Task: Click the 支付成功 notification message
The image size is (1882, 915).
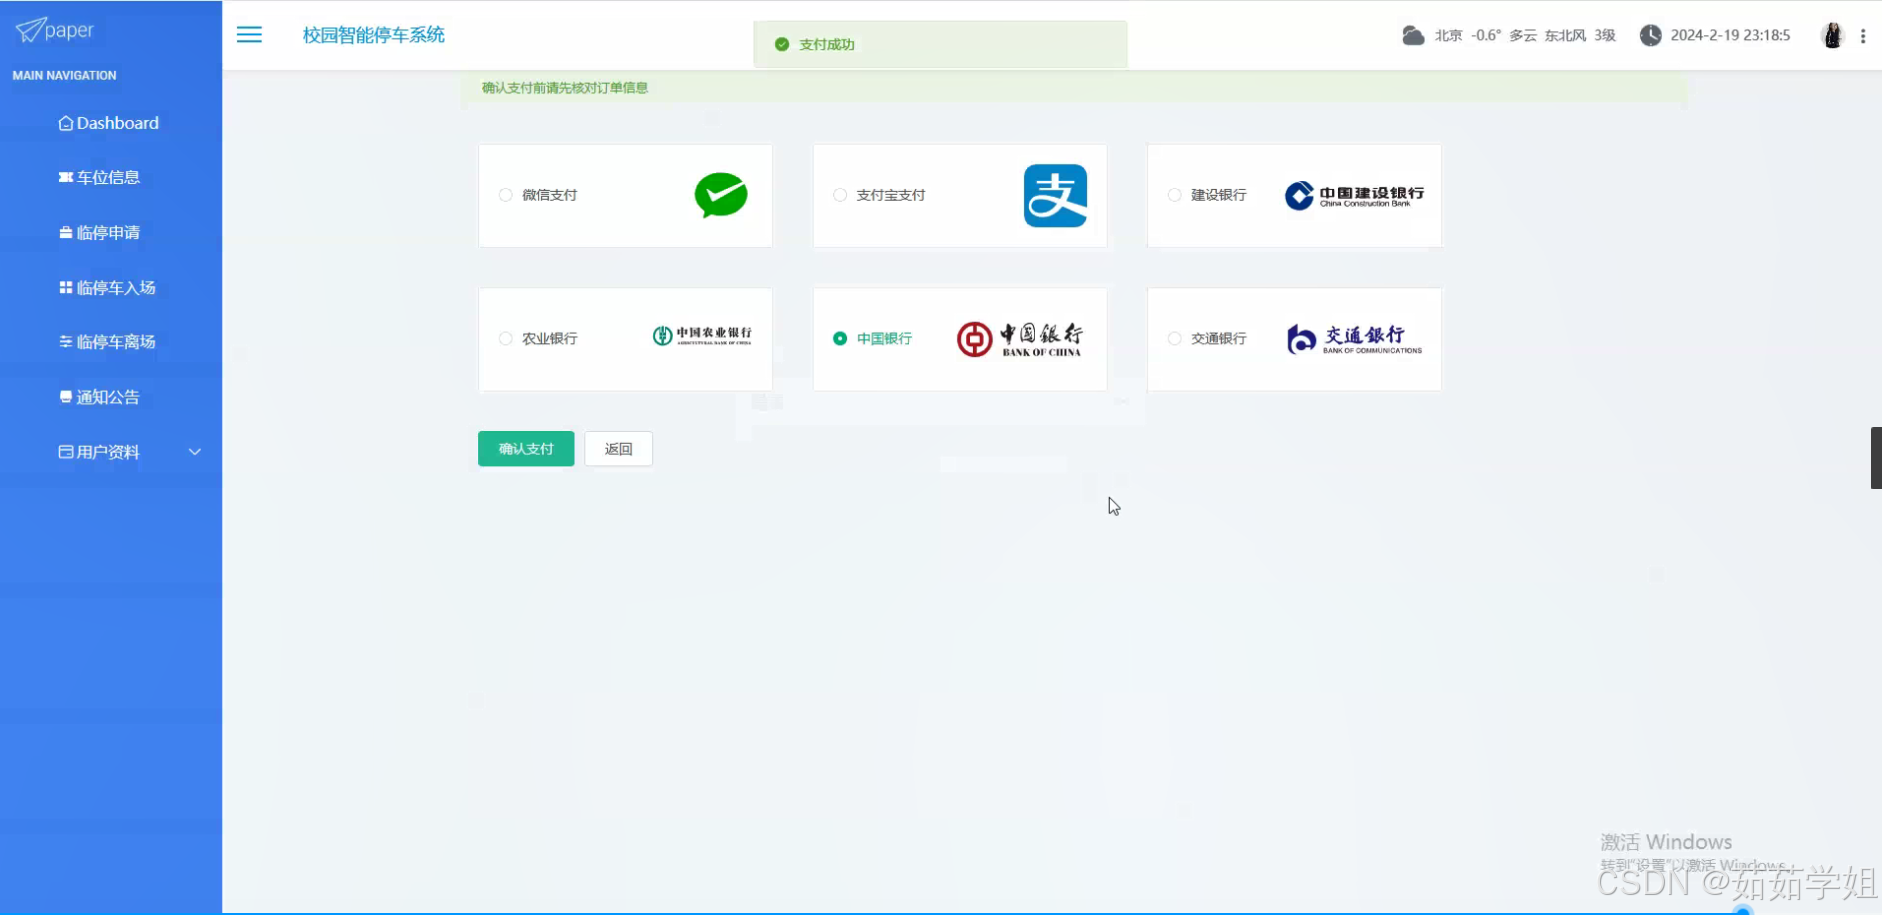Action: [827, 44]
